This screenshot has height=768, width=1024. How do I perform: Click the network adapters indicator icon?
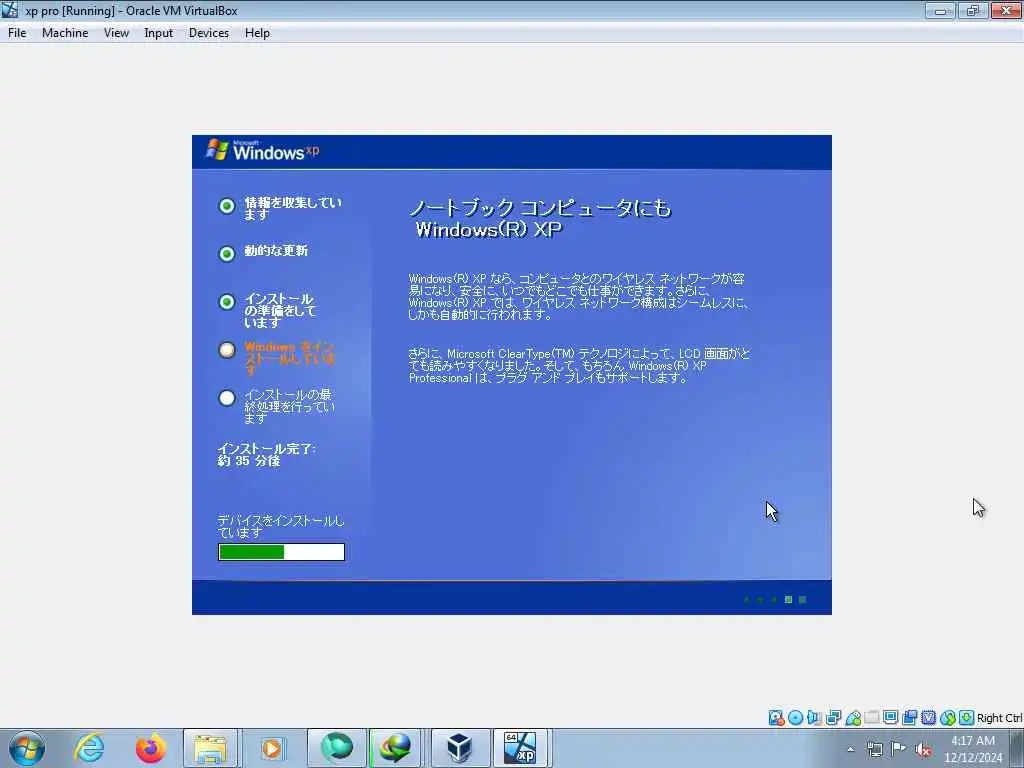tap(833, 718)
